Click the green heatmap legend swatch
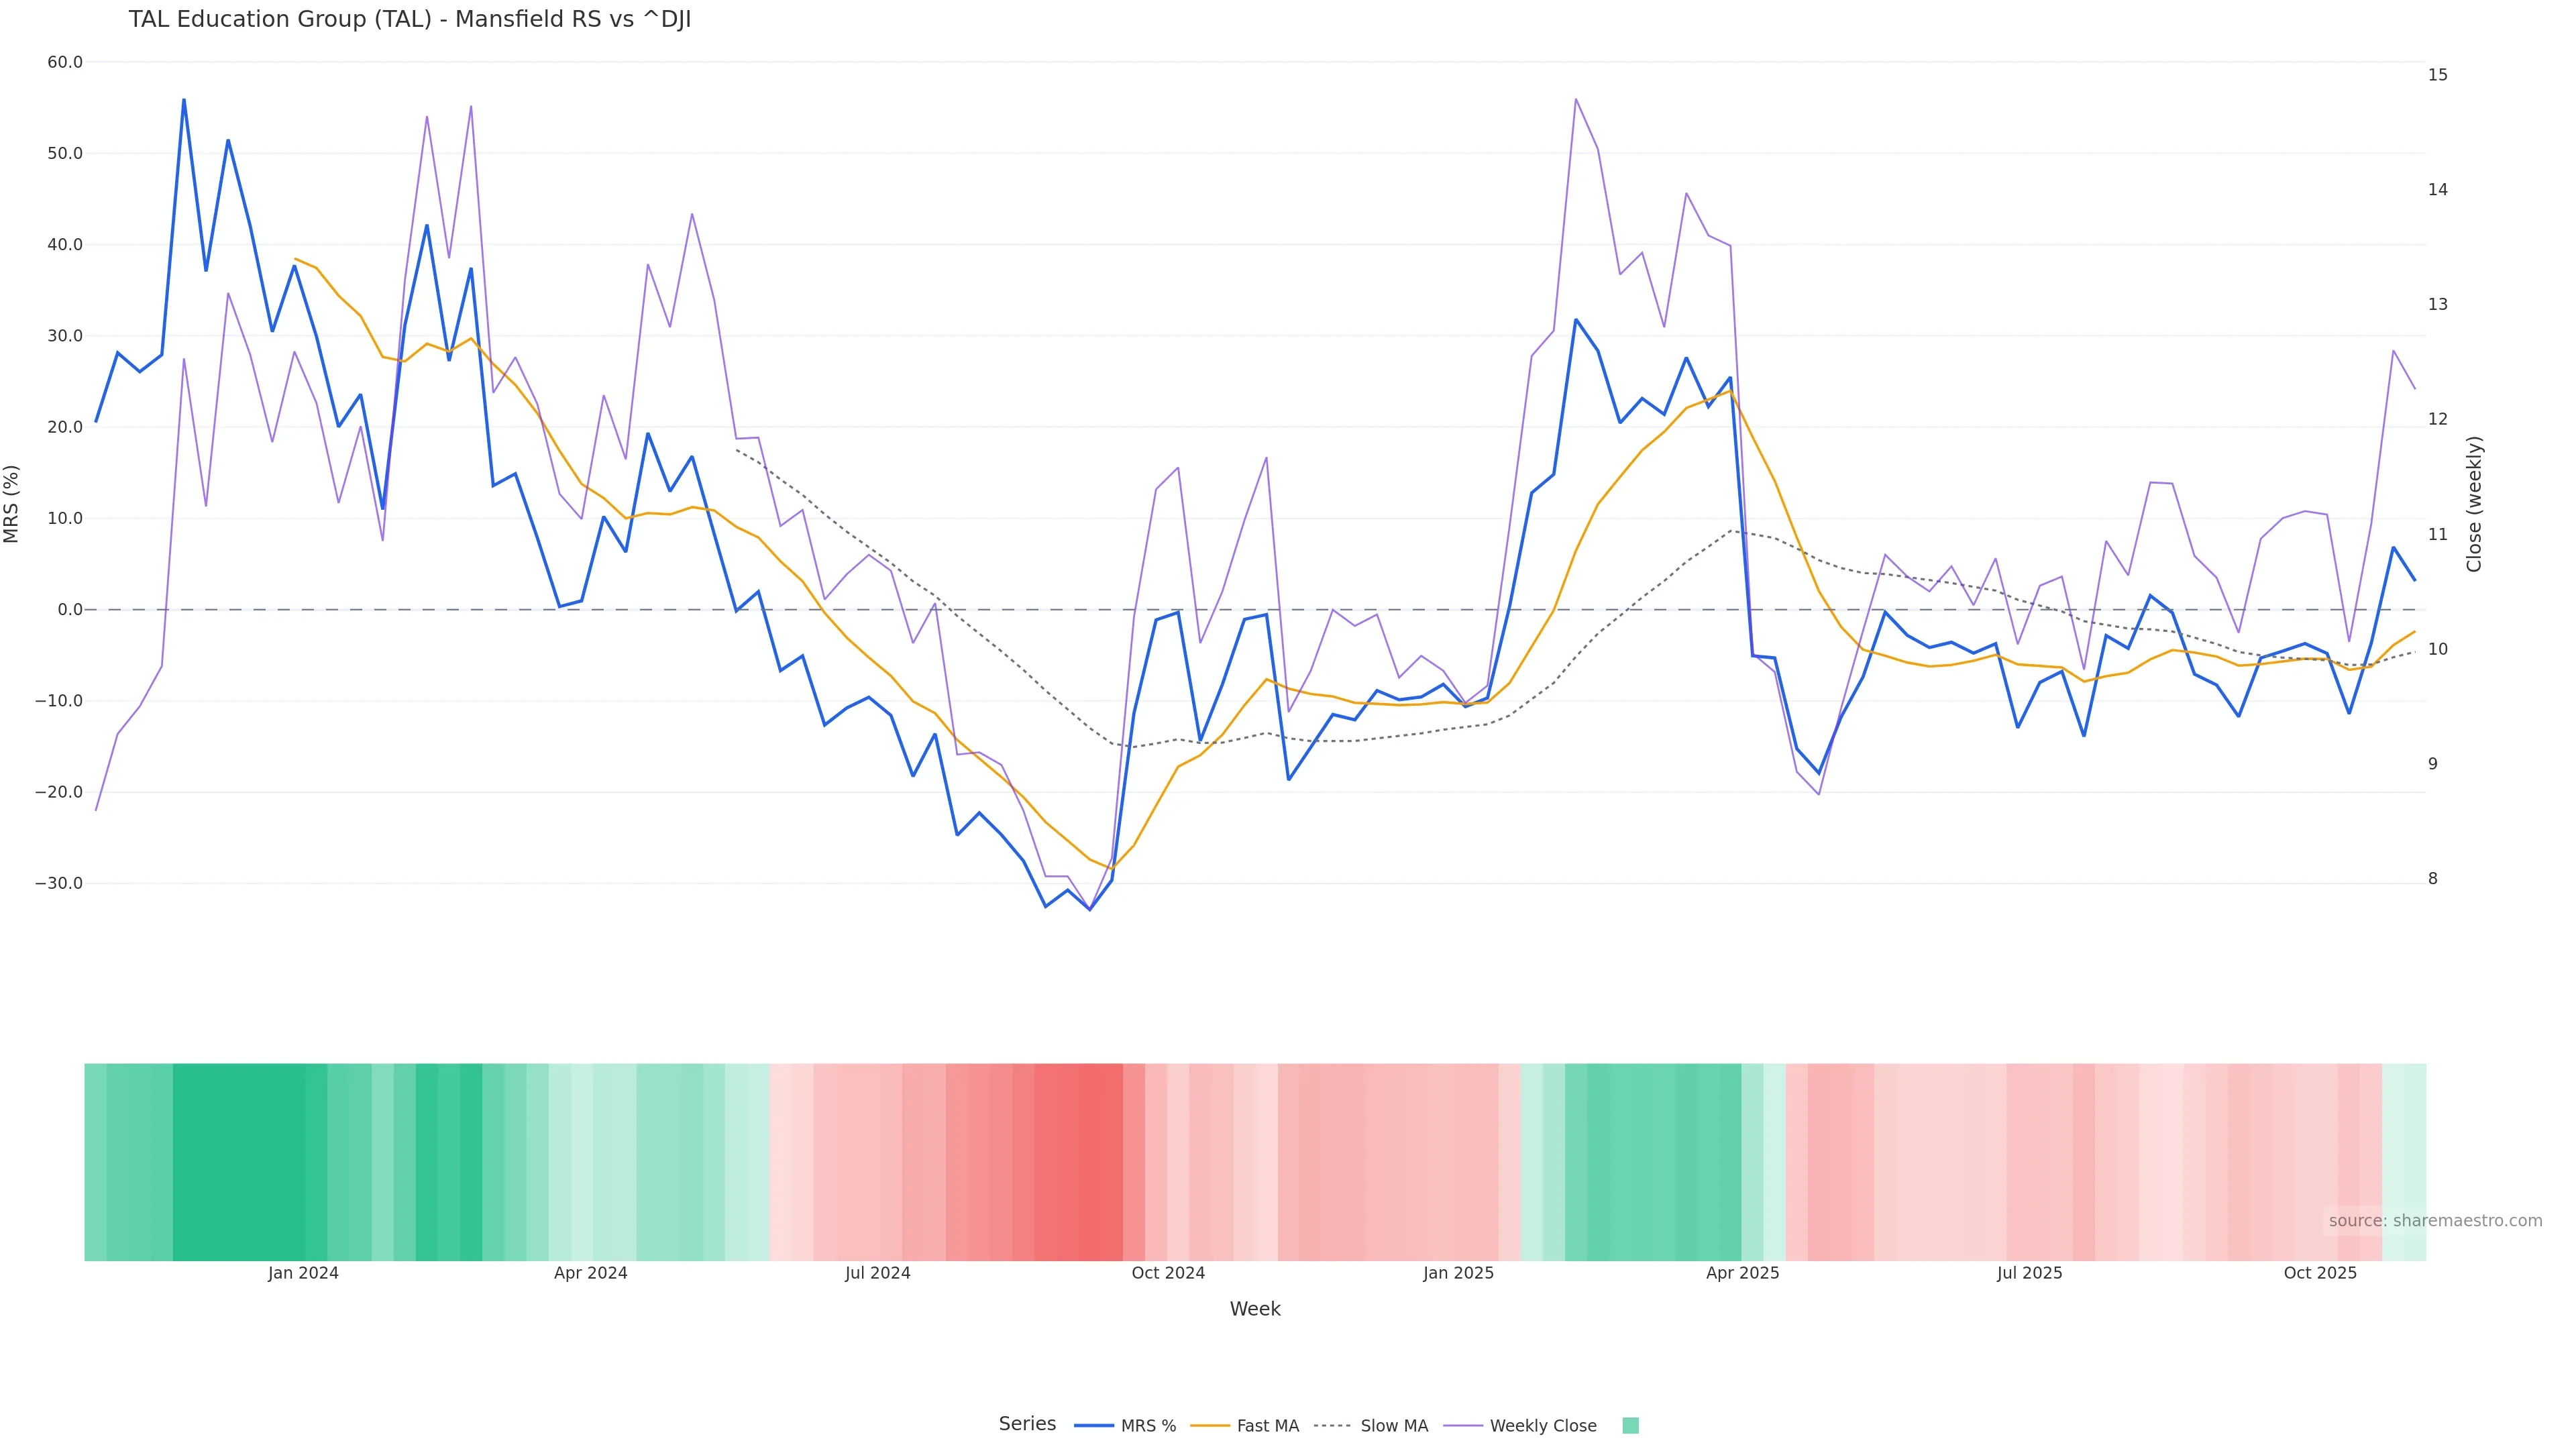Screen dimensions: 2576x1449 pyautogui.click(x=1630, y=1425)
